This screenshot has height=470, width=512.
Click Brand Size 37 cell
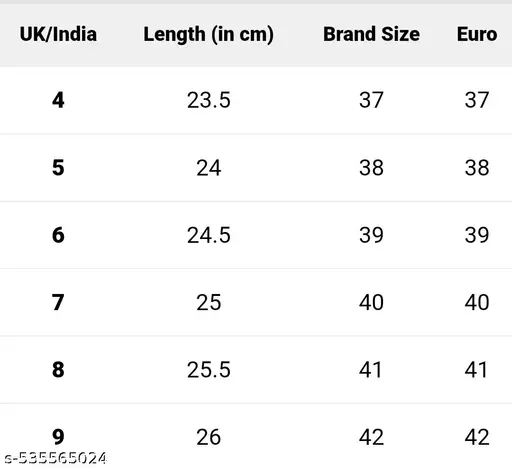pyautogui.click(x=371, y=100)
